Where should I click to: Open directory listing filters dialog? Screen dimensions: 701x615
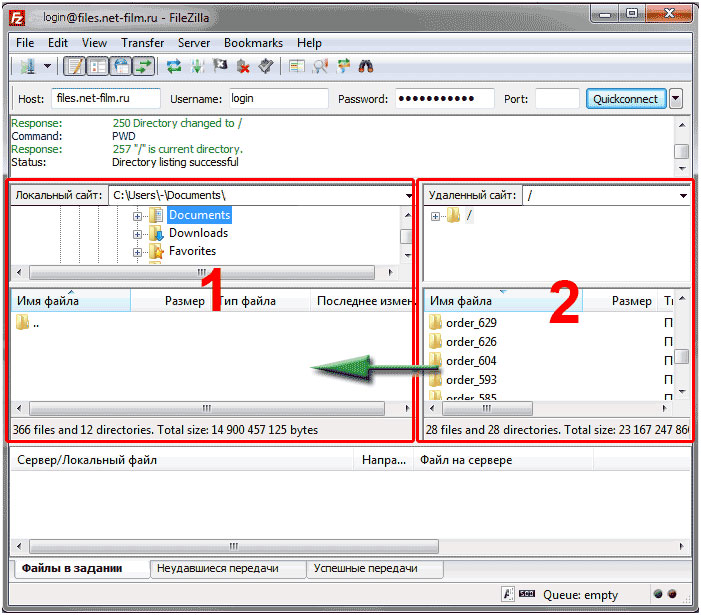(296, 67)
